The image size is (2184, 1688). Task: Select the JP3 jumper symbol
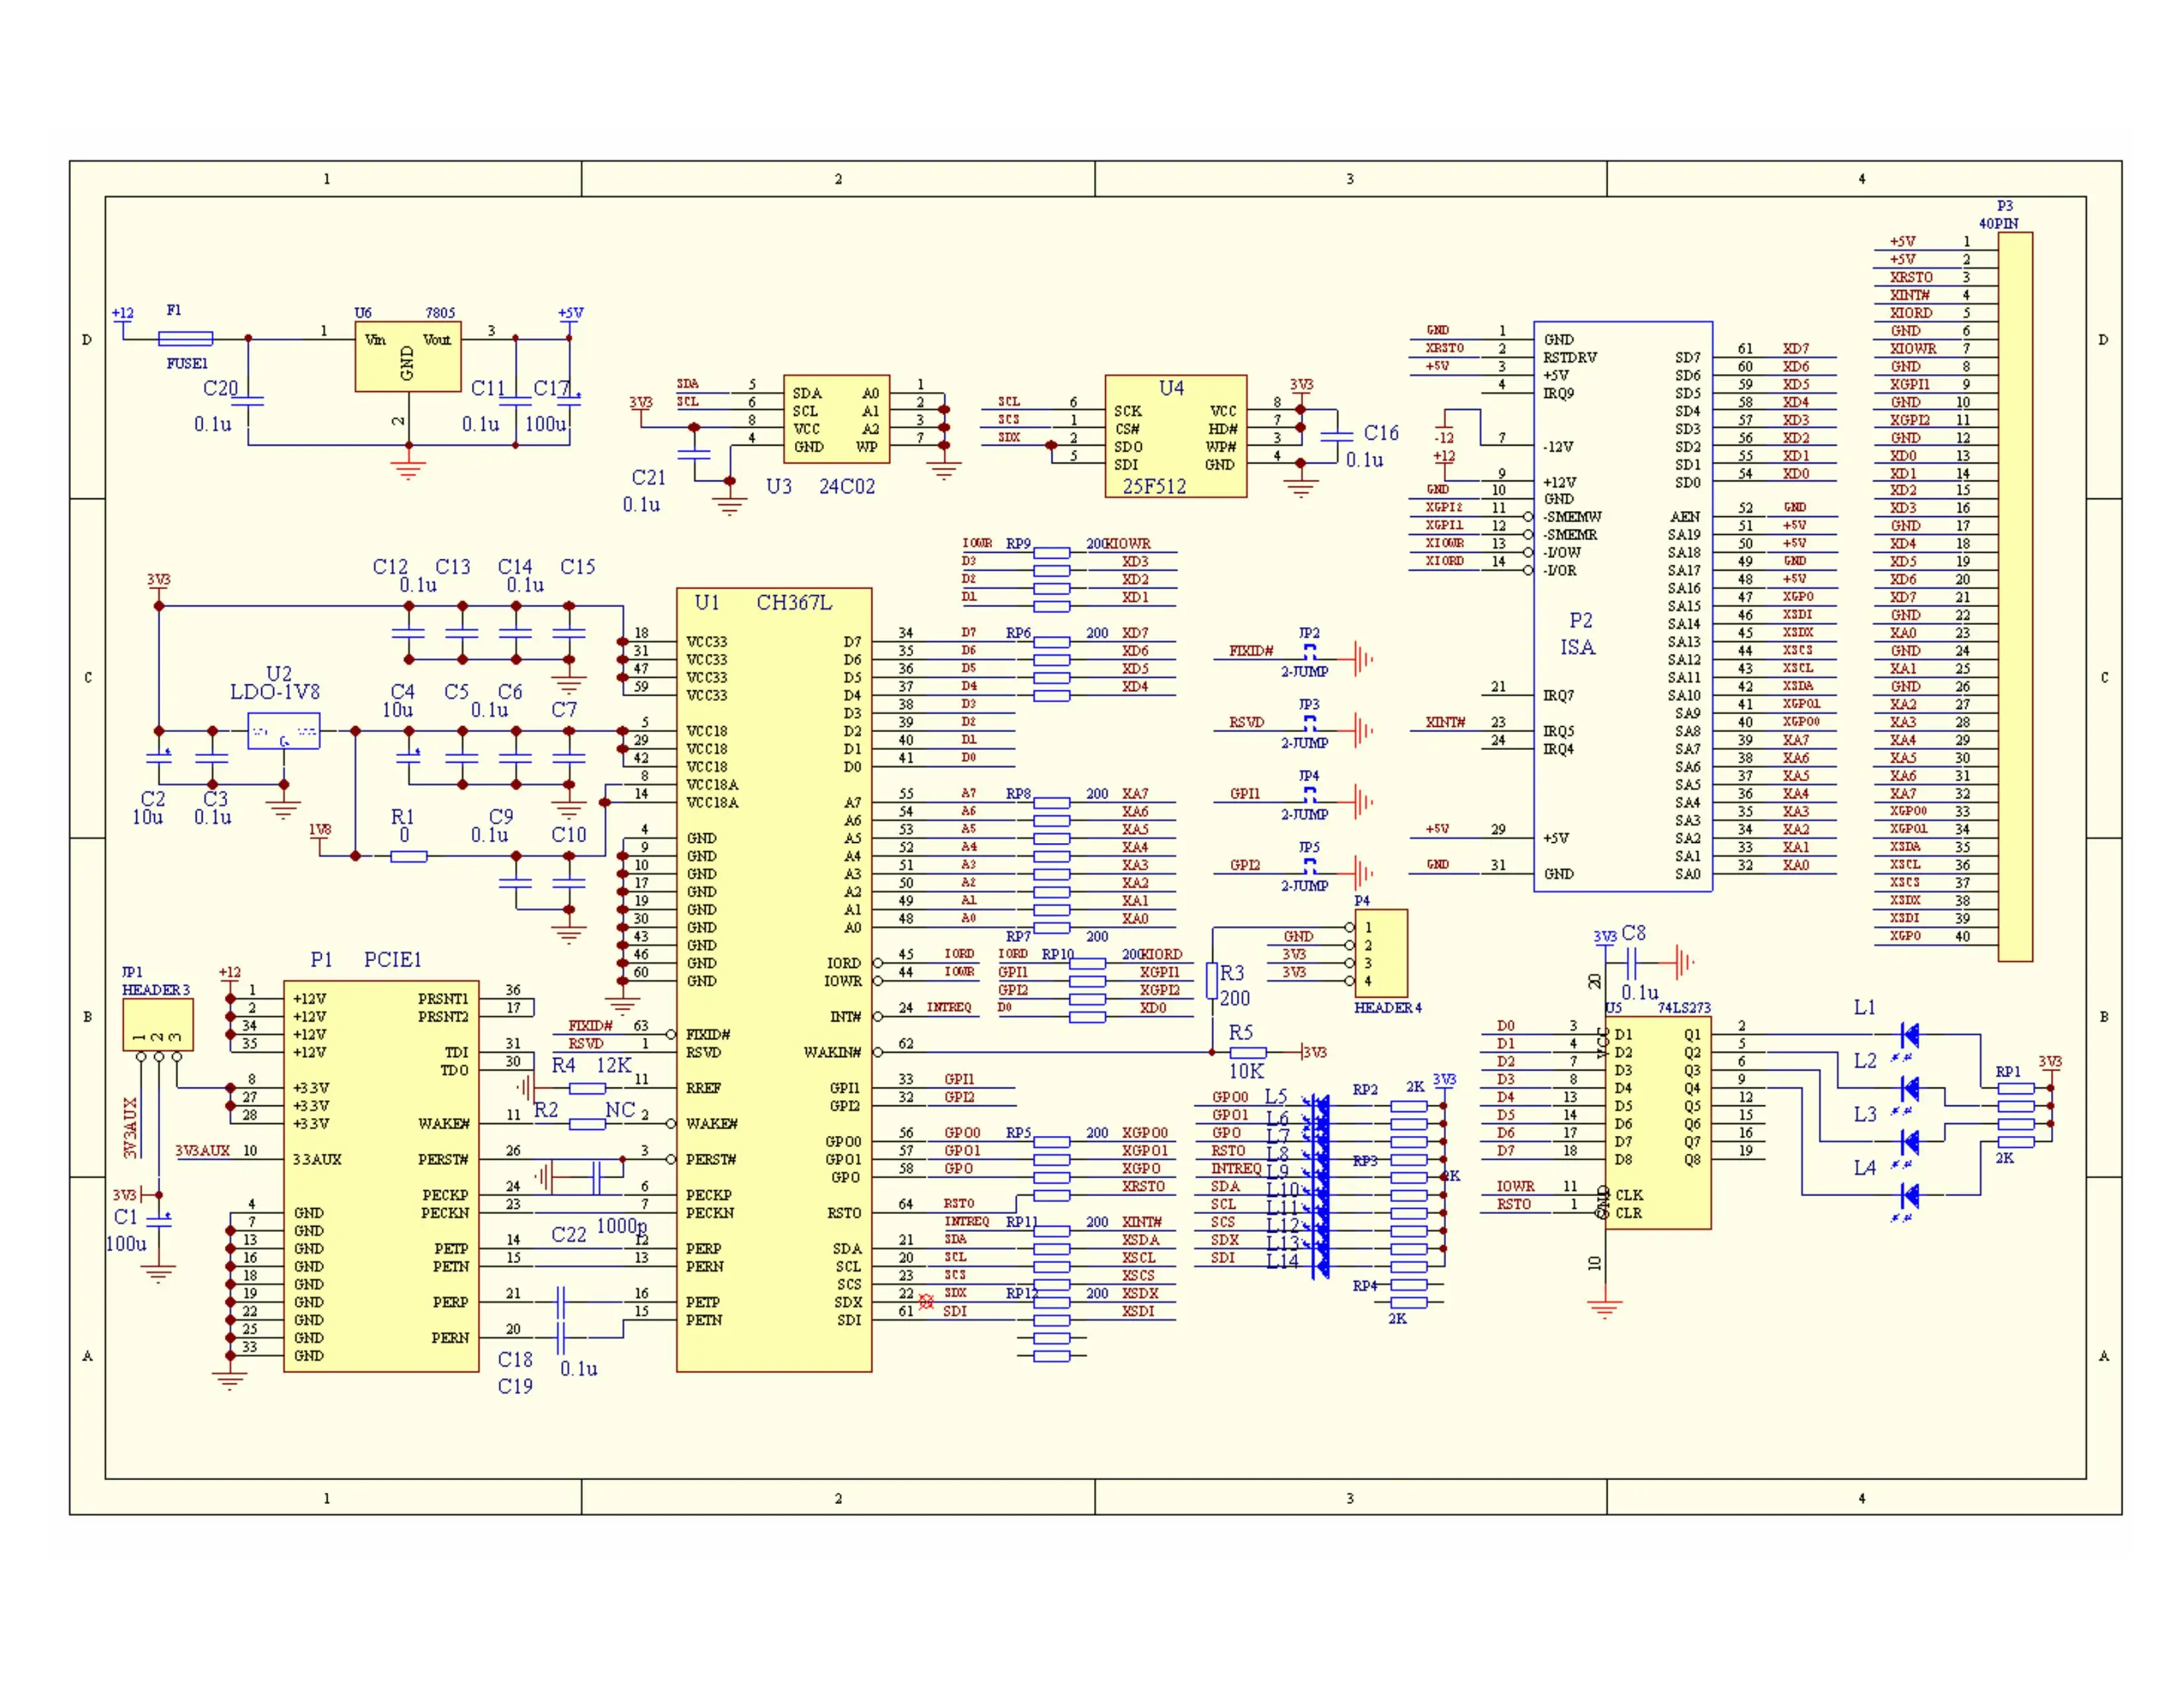tap(1310, 723)
